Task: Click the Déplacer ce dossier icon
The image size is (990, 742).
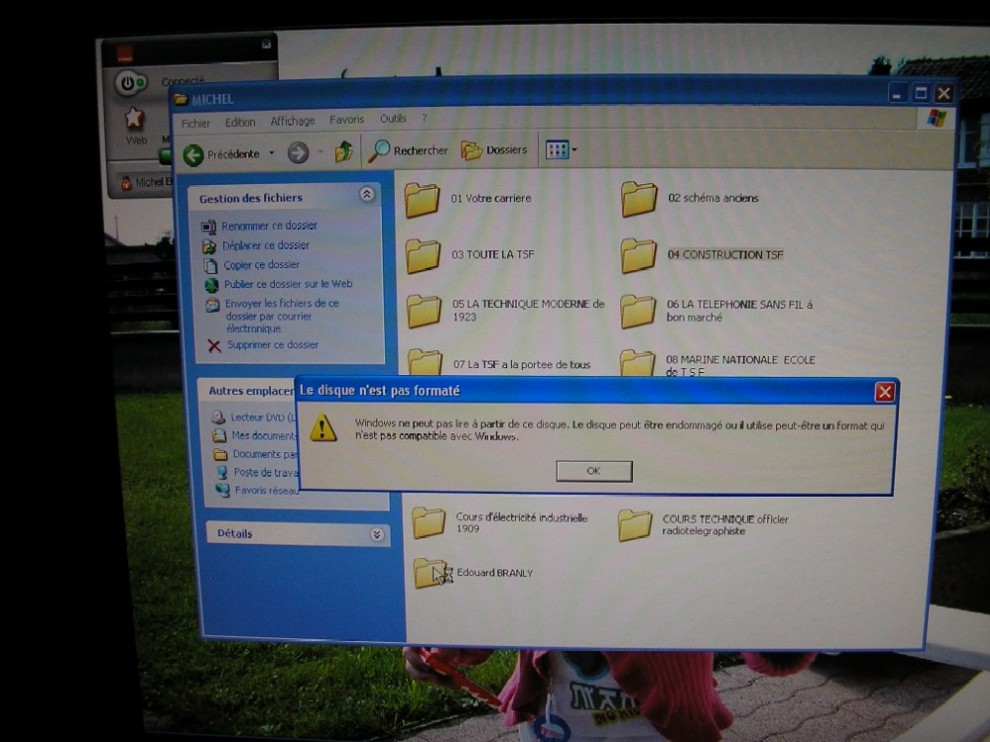Action: (x=209, y=246)
